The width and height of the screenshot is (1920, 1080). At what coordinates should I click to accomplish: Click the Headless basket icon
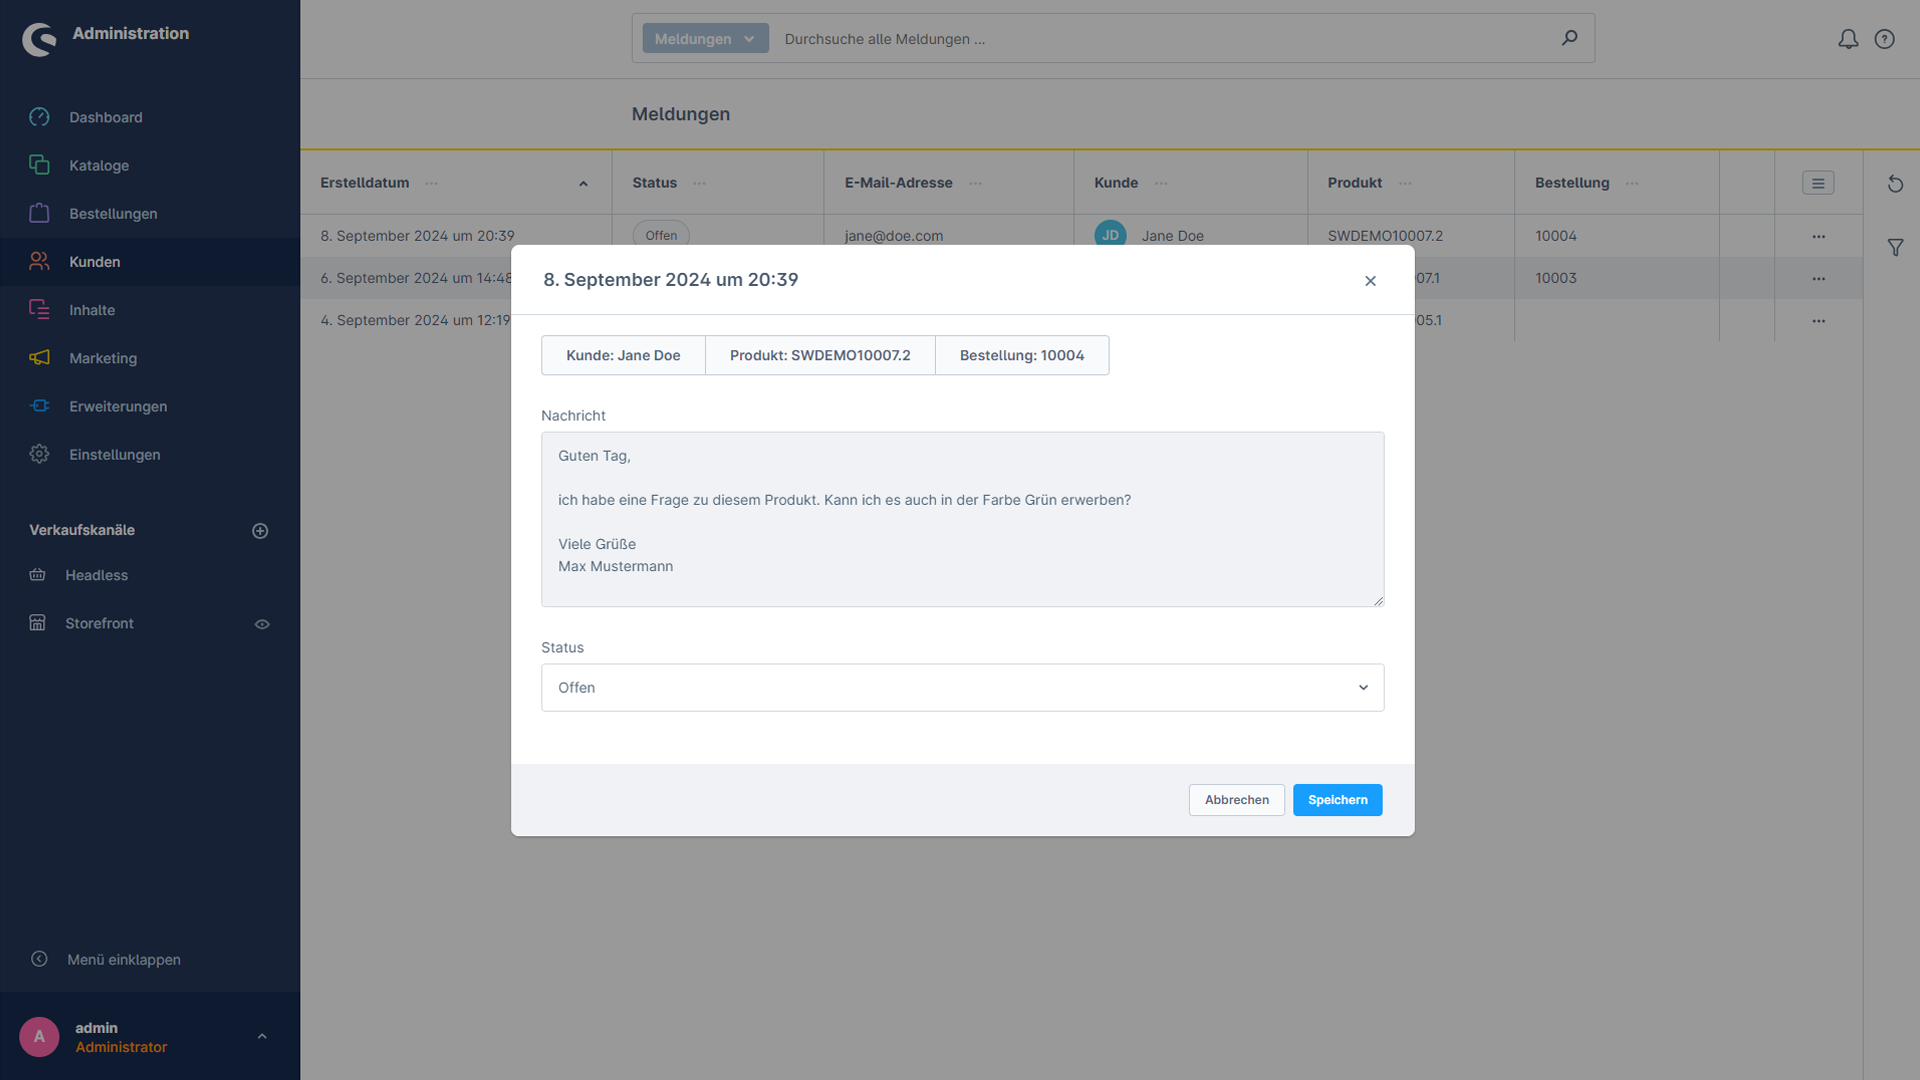[x=38, y=575]
